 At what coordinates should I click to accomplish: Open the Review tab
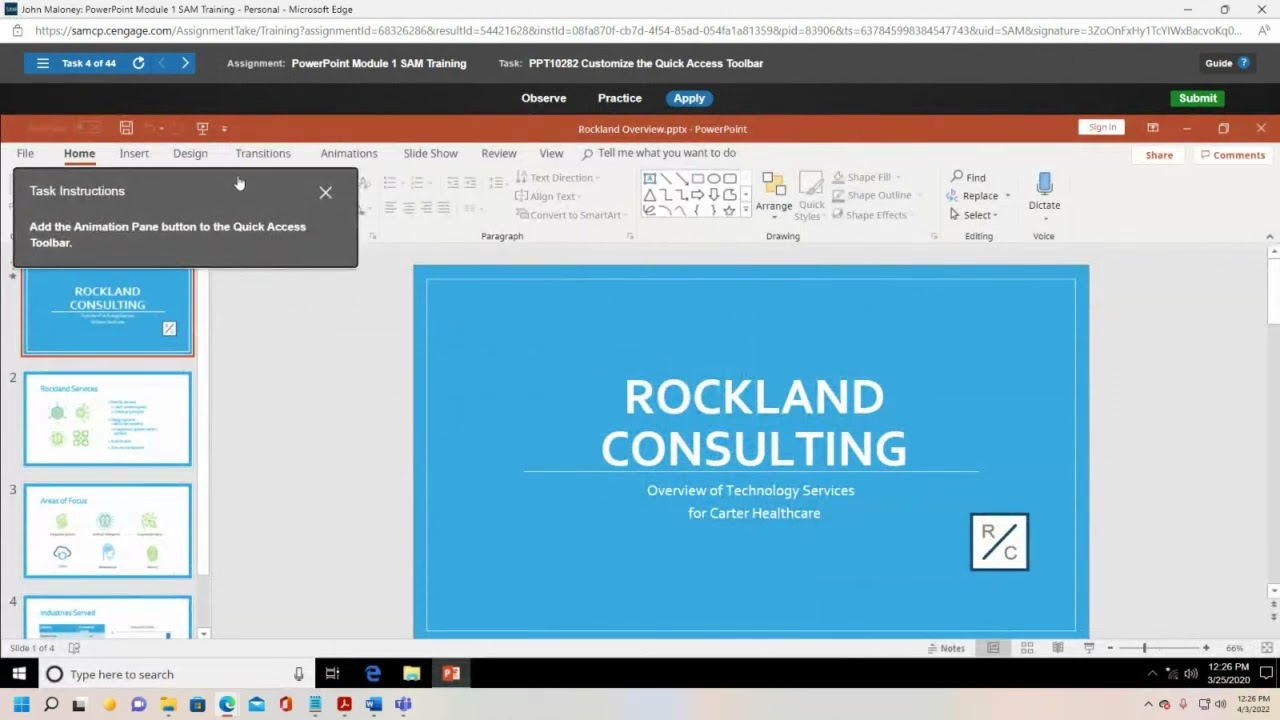499,153
